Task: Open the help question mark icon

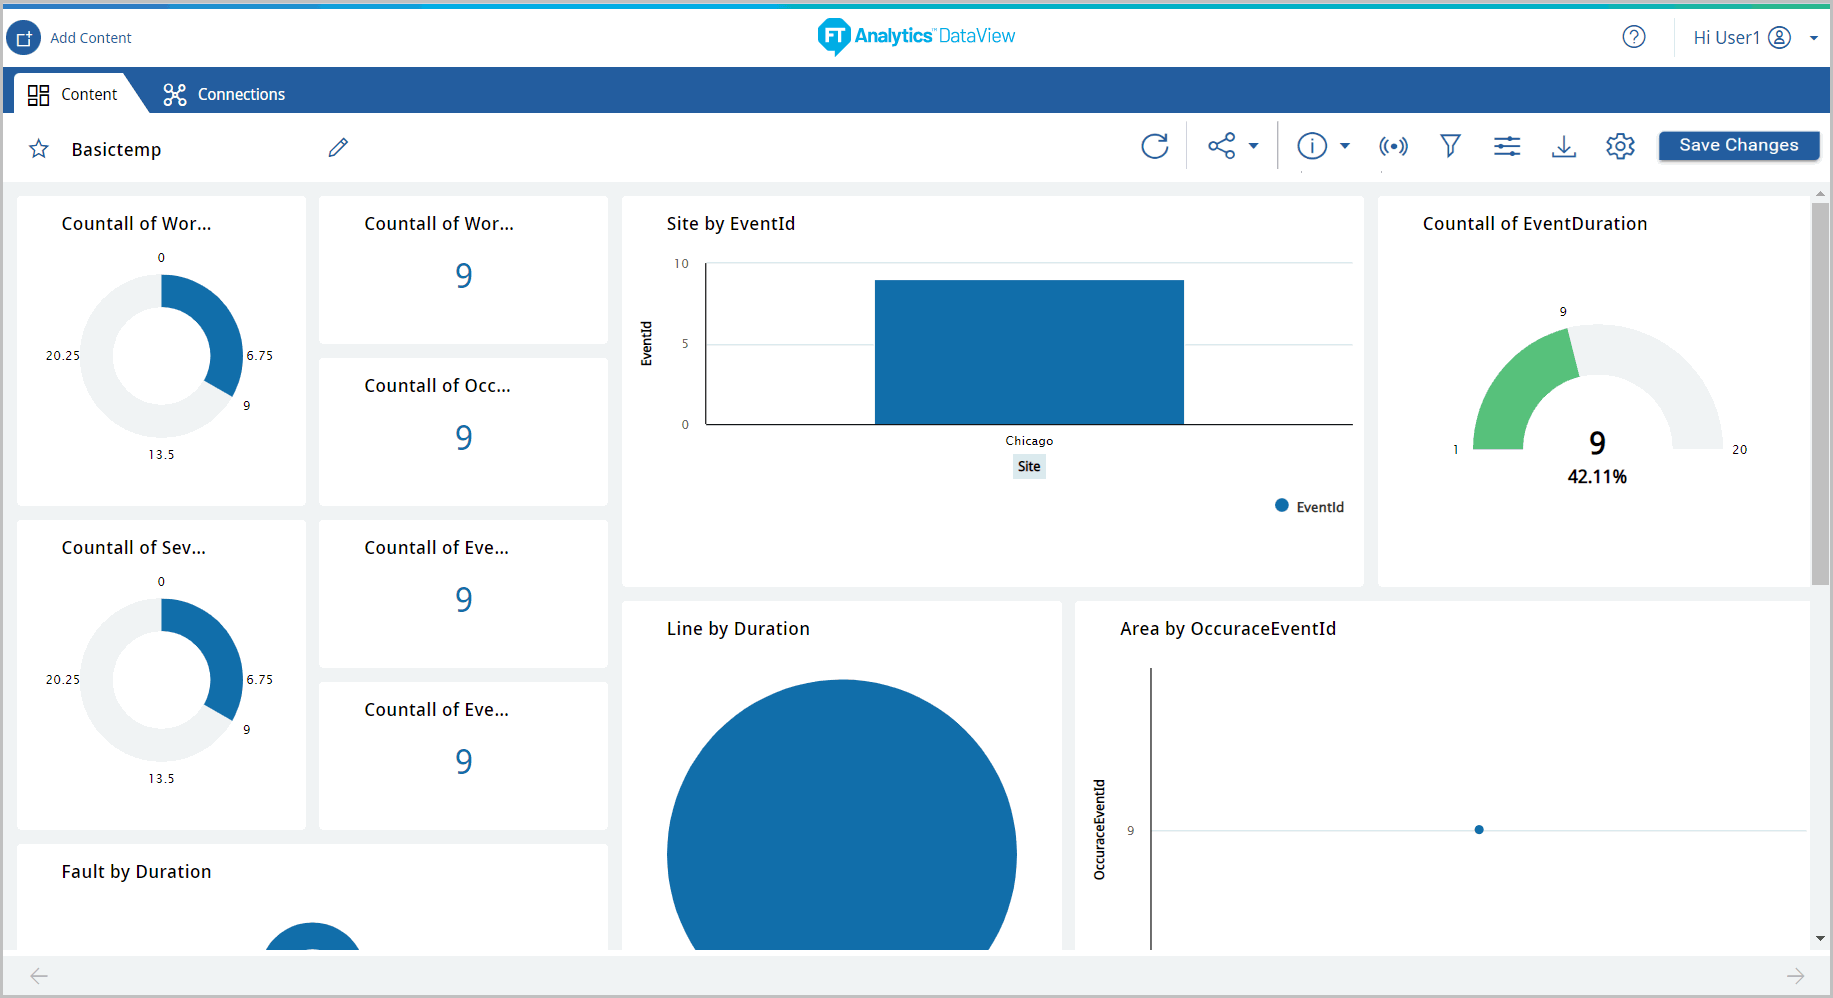Action: (1634, 37)
